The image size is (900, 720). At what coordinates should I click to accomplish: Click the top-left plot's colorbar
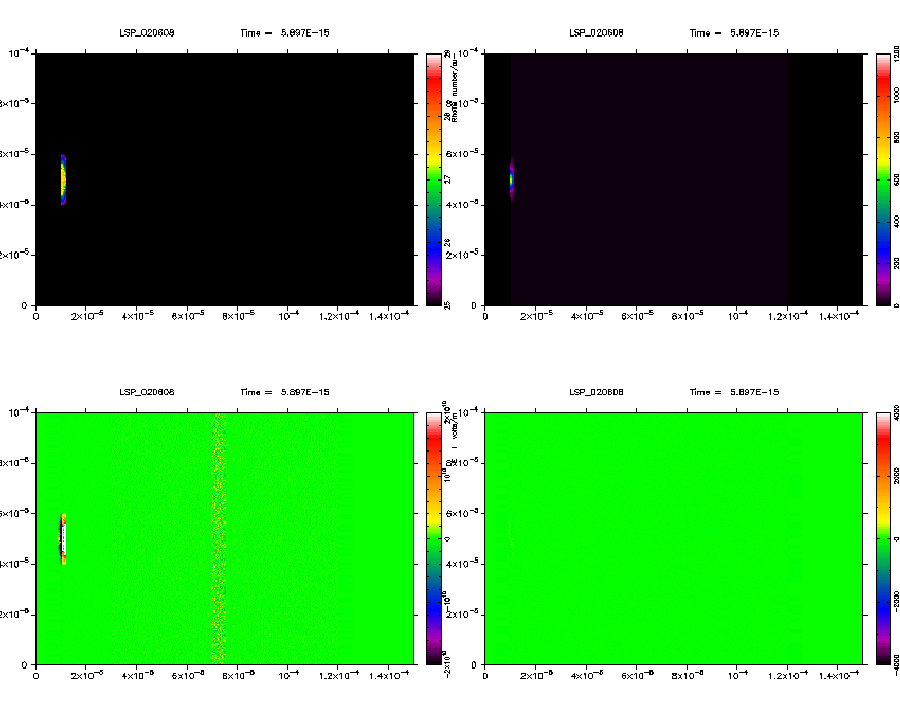[433, 179]
